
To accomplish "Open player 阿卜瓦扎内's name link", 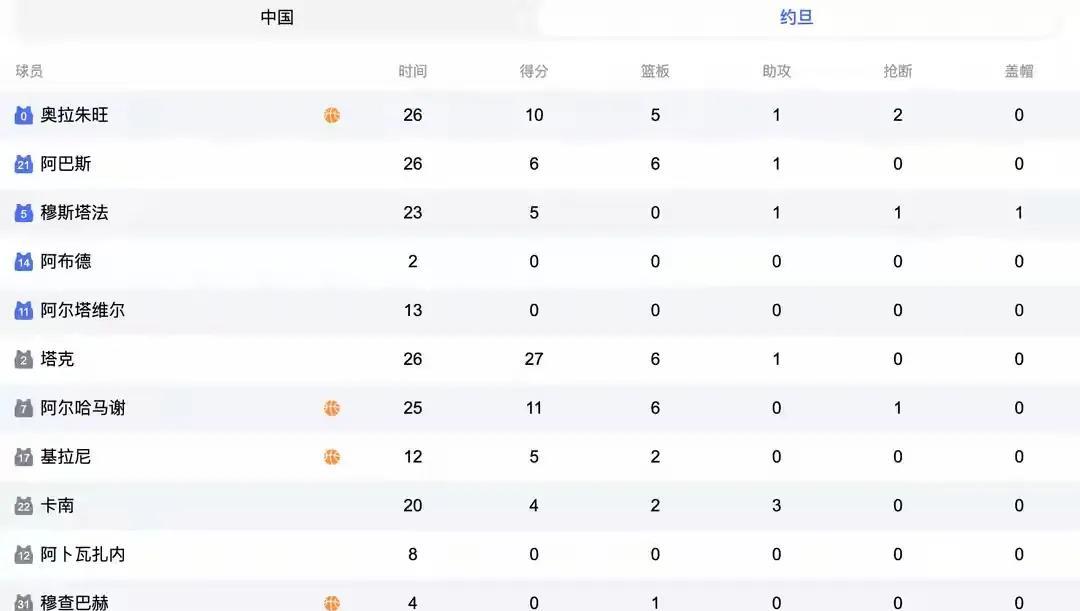I will (x=83, y=554).
